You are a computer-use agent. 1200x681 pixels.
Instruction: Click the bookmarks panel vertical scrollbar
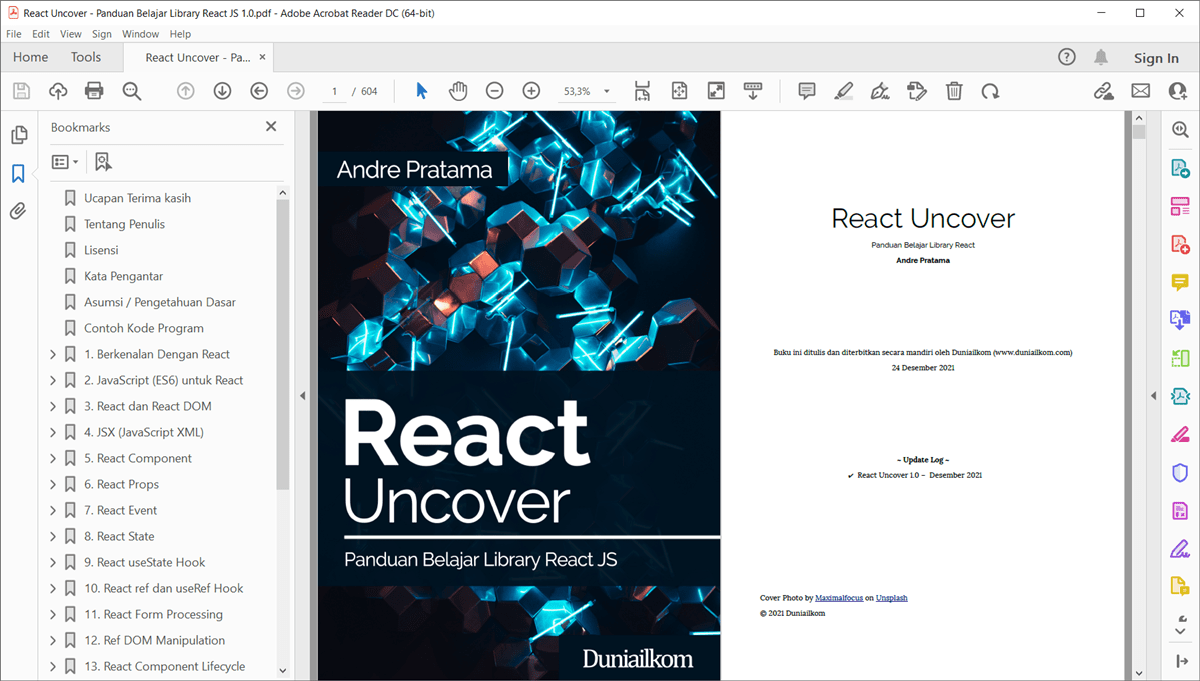point(282,345)
